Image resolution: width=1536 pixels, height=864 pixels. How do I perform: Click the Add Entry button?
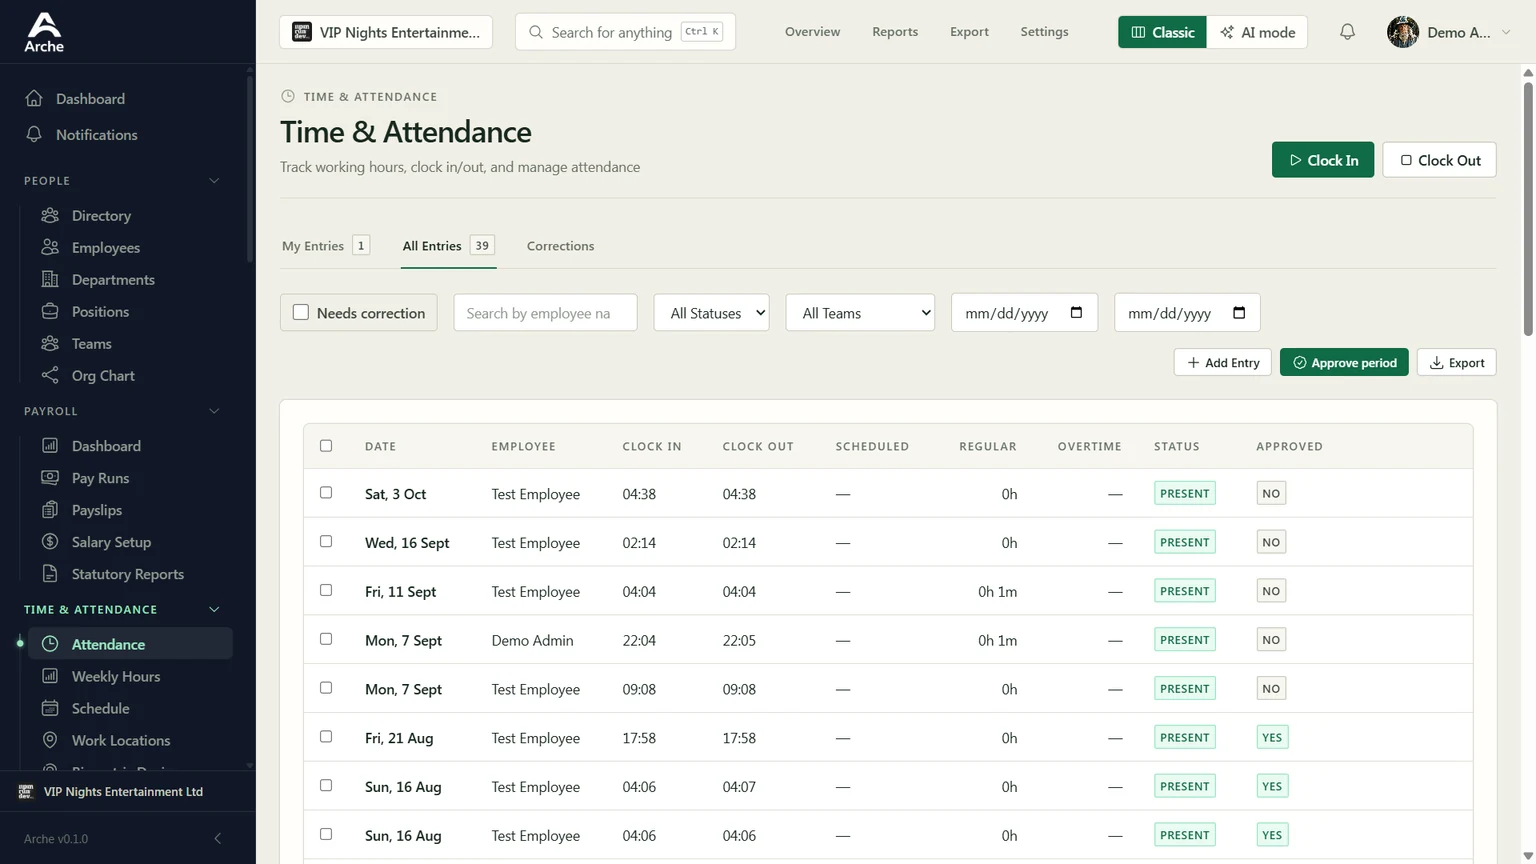click(x=1223, y=362)
